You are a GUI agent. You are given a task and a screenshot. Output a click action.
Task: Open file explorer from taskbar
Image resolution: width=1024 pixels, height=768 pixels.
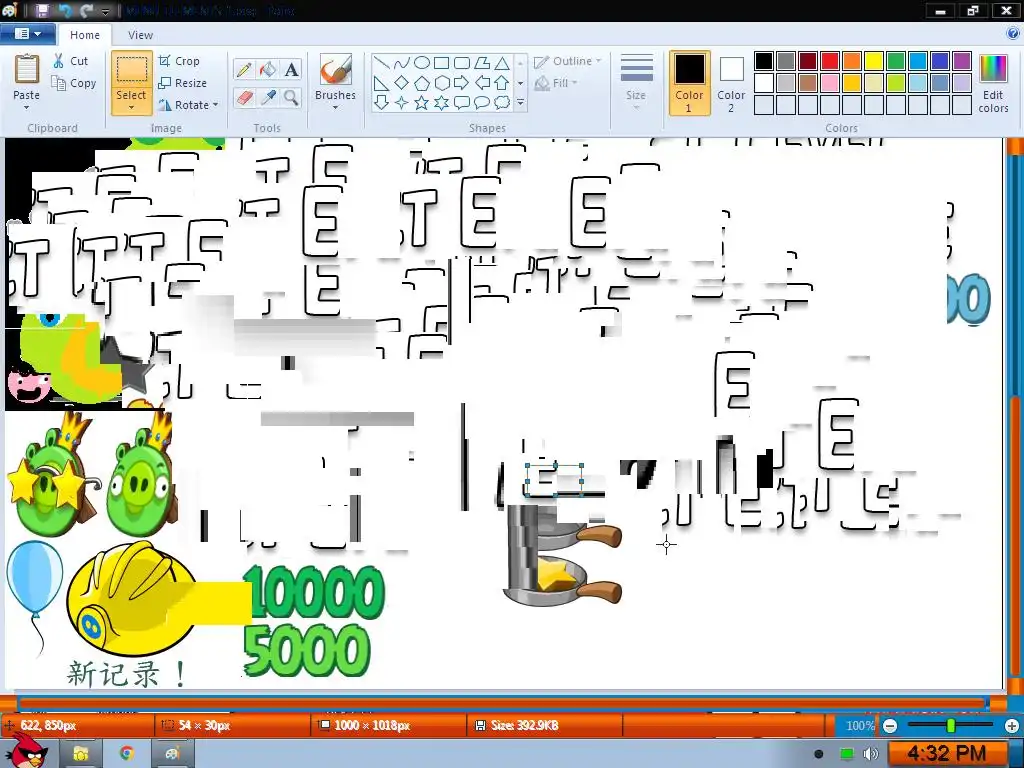pyautogui.click(x=80, y=754)
